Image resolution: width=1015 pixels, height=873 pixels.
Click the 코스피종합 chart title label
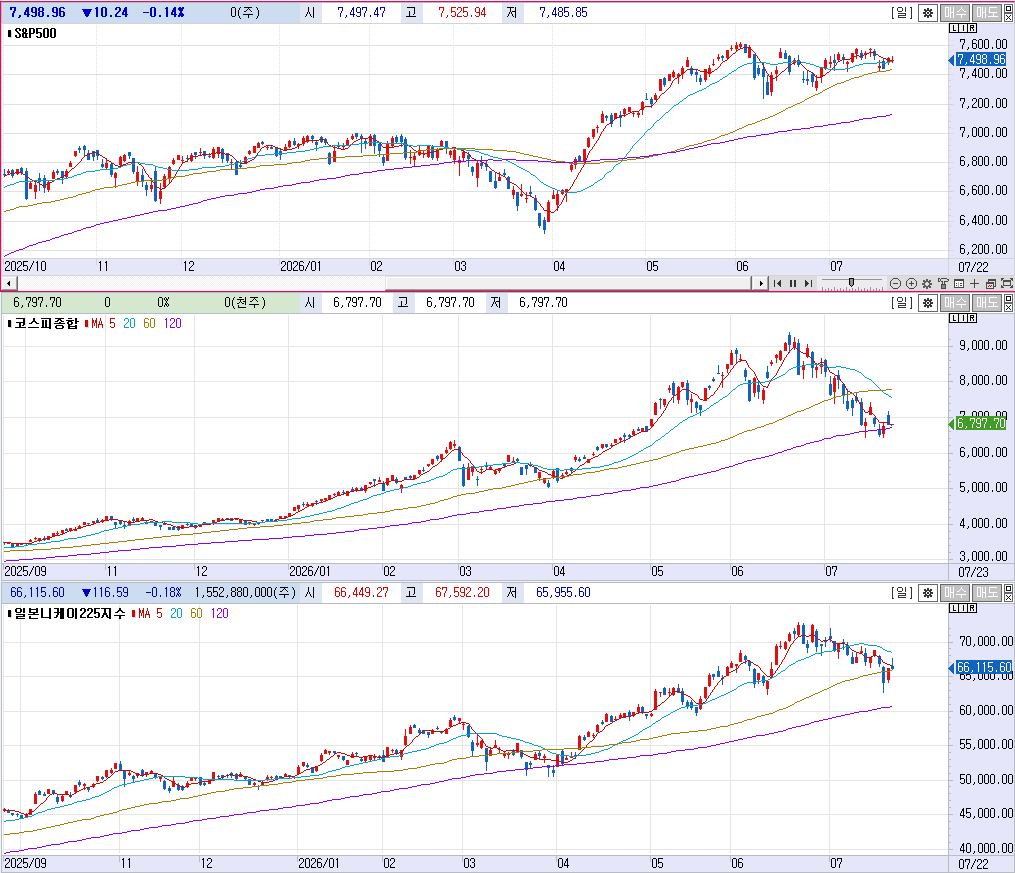click(46, 323)
